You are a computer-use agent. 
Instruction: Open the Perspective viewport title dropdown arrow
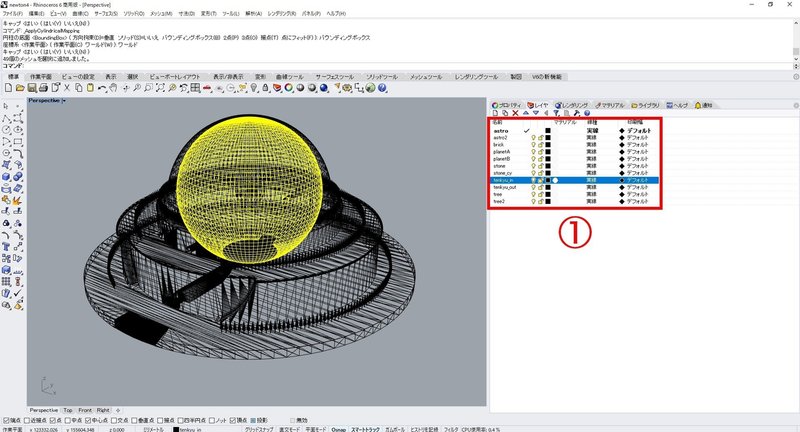coord(64,101)
